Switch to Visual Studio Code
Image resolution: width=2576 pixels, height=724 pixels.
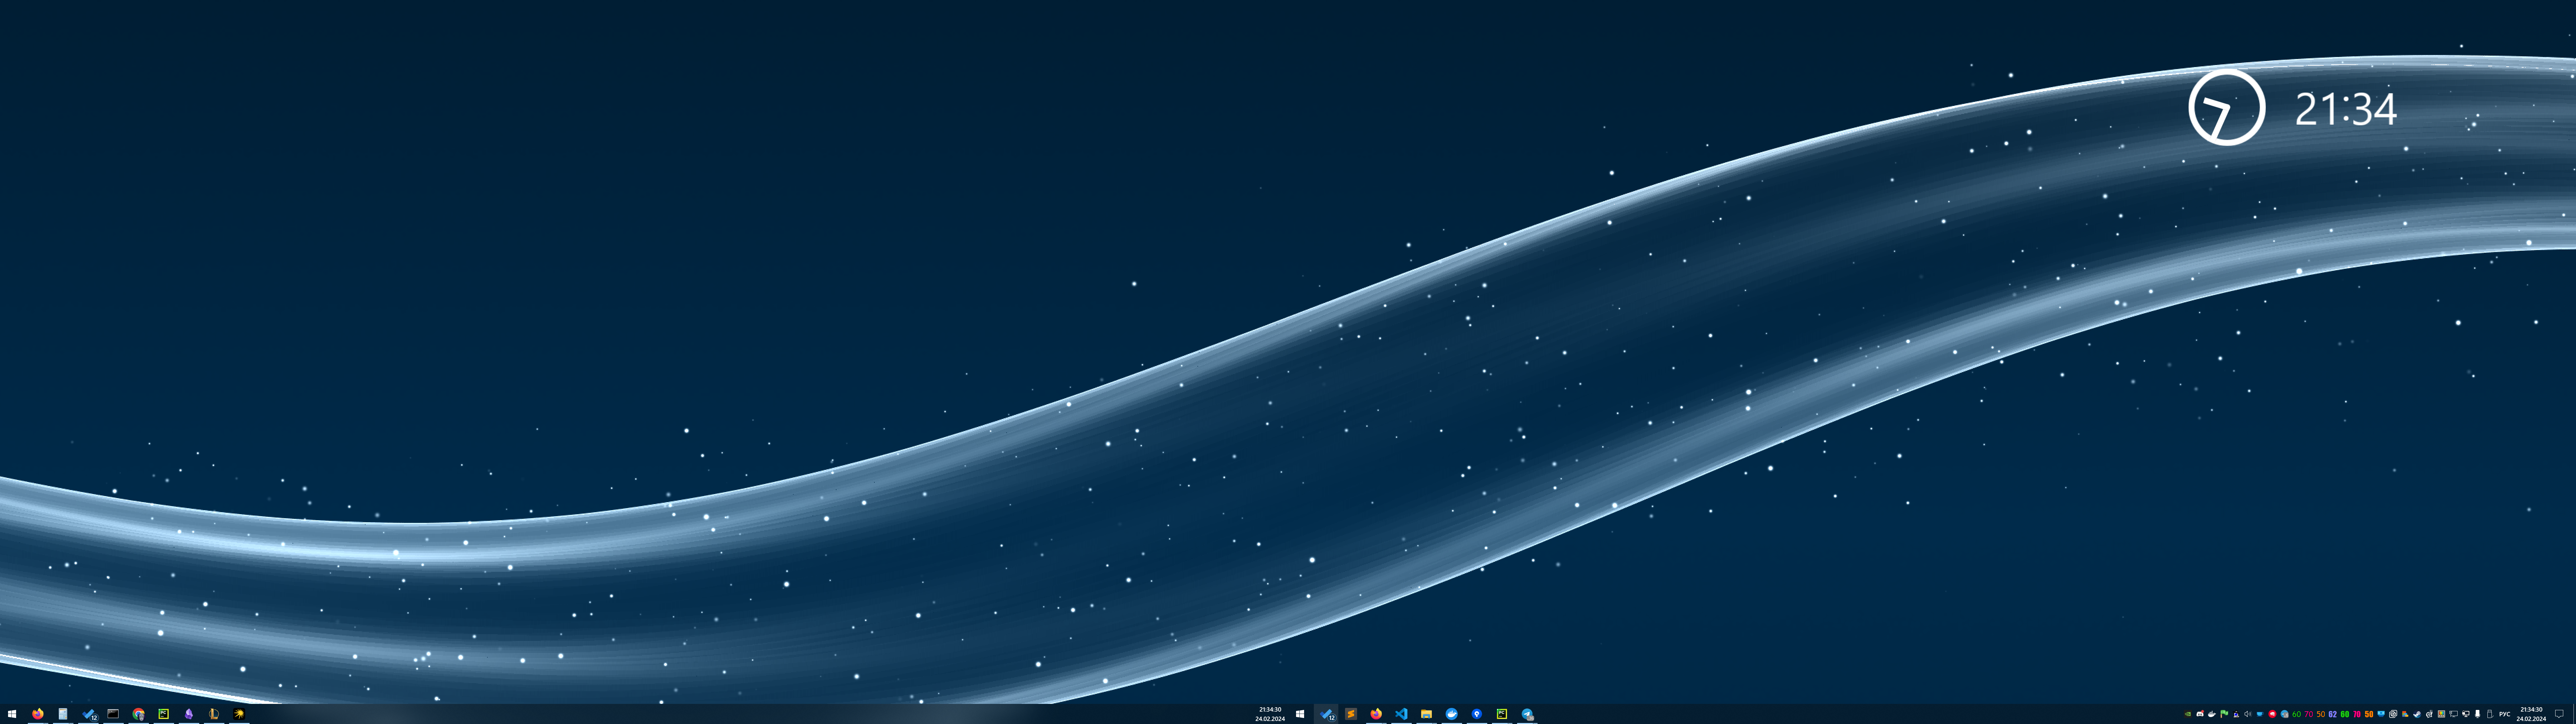pyautogui.click(x=1401, y=714)
